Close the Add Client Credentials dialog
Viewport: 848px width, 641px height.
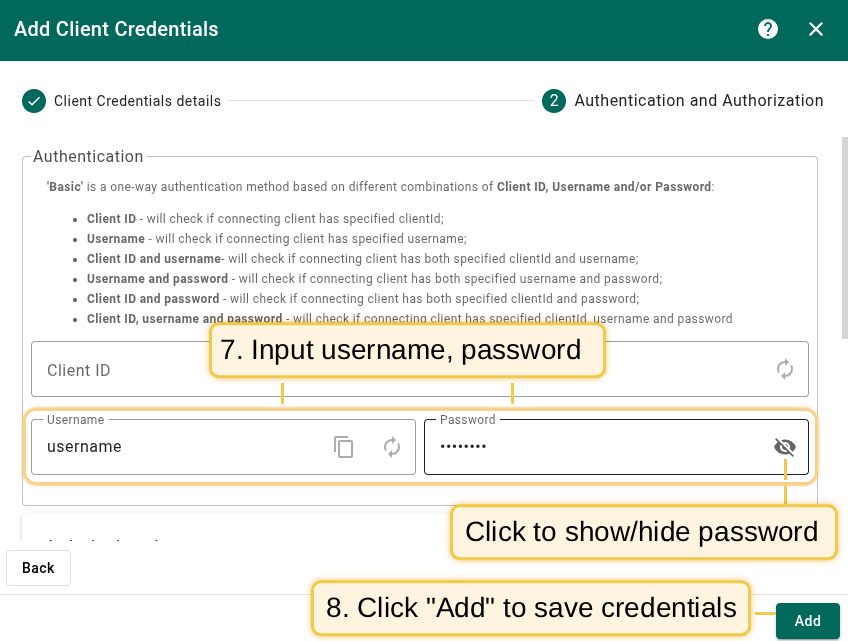click(x=816, y=29)
